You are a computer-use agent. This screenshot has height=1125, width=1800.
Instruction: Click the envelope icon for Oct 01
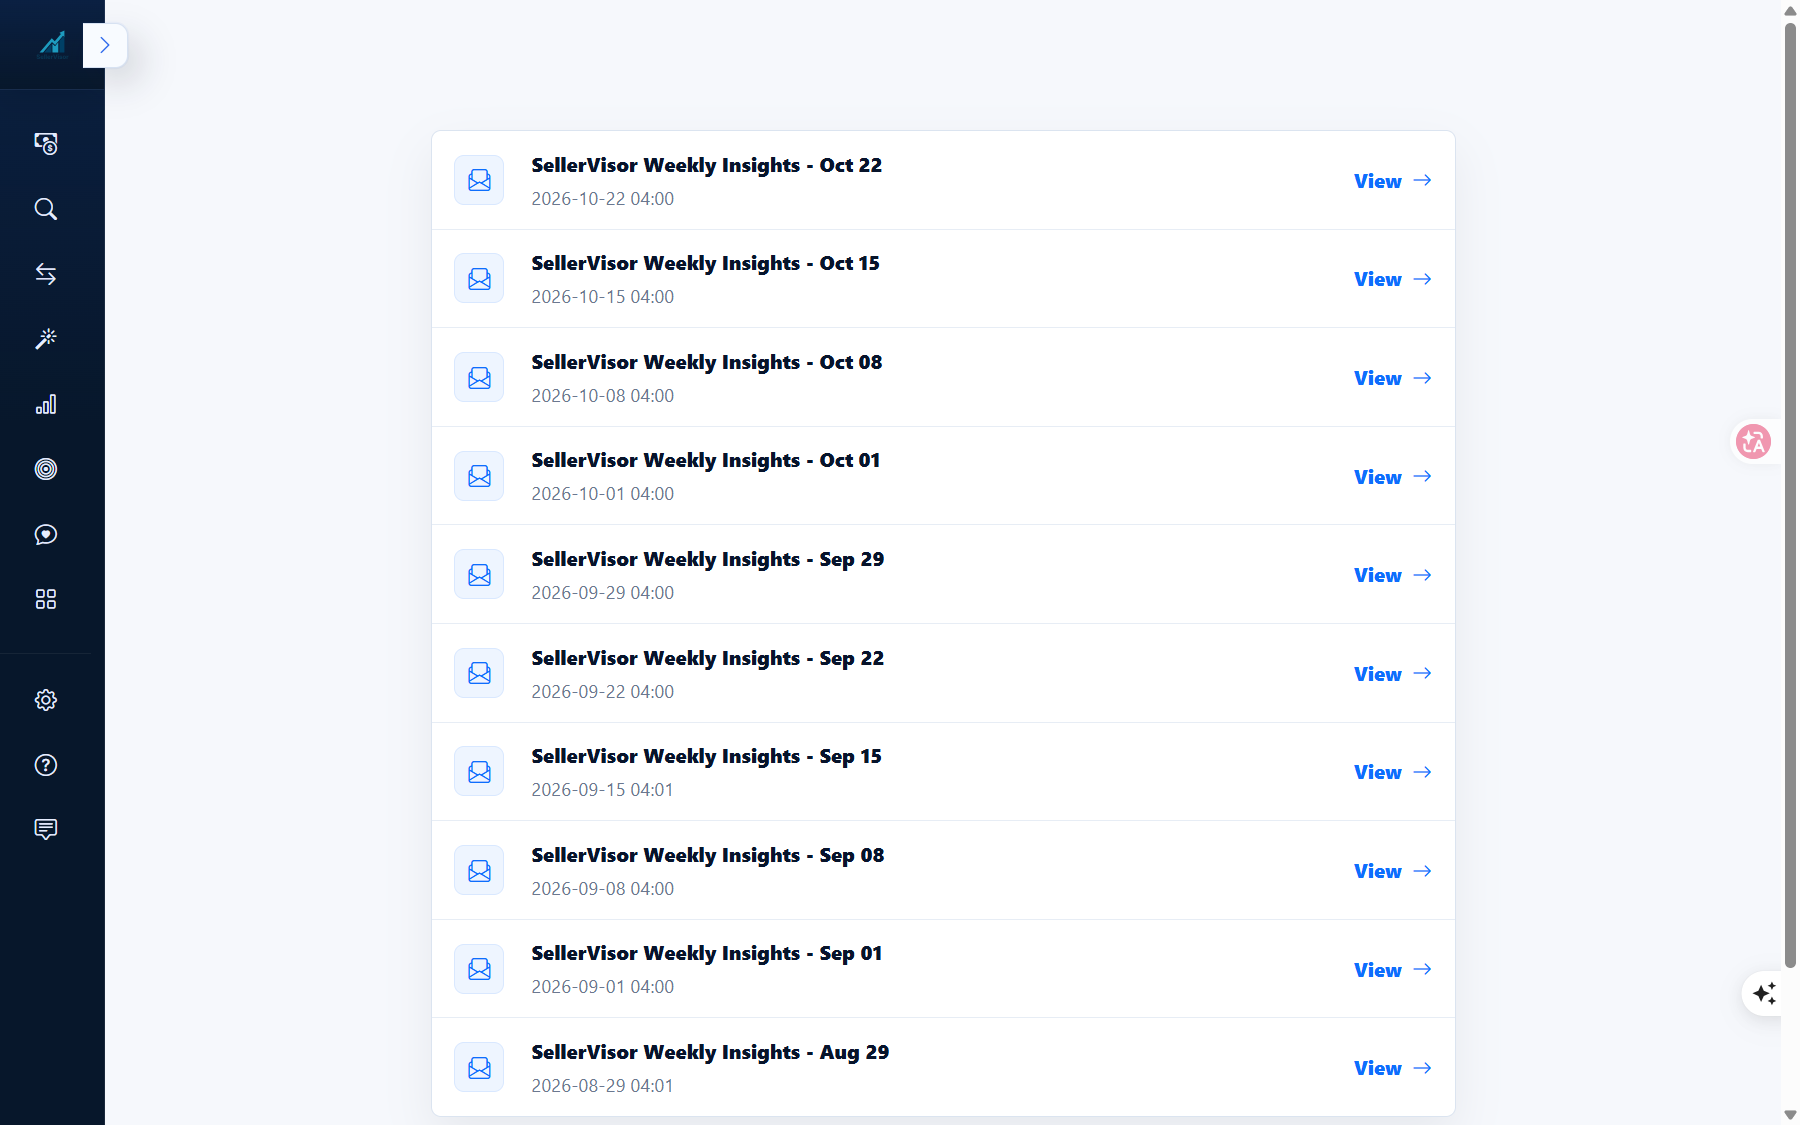(479, 476)
